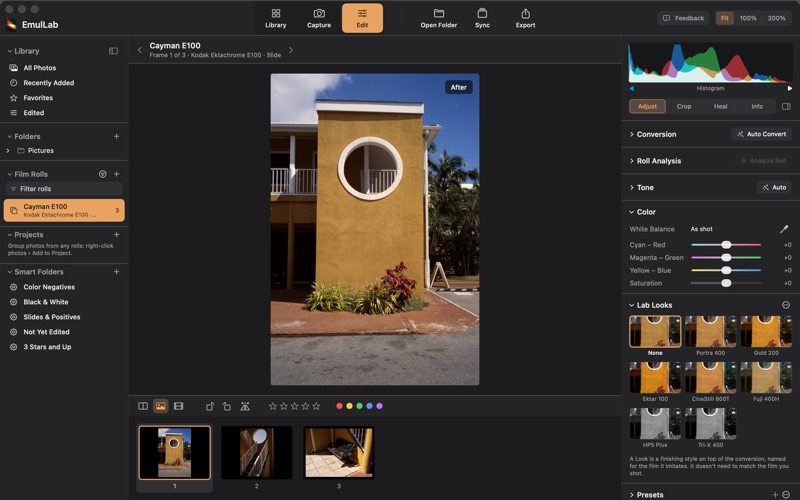Toggle highlight clipping with the white histogram triangle
This screenshot has height=500, width=800.
pyautogui.click(x=790, y=88)
